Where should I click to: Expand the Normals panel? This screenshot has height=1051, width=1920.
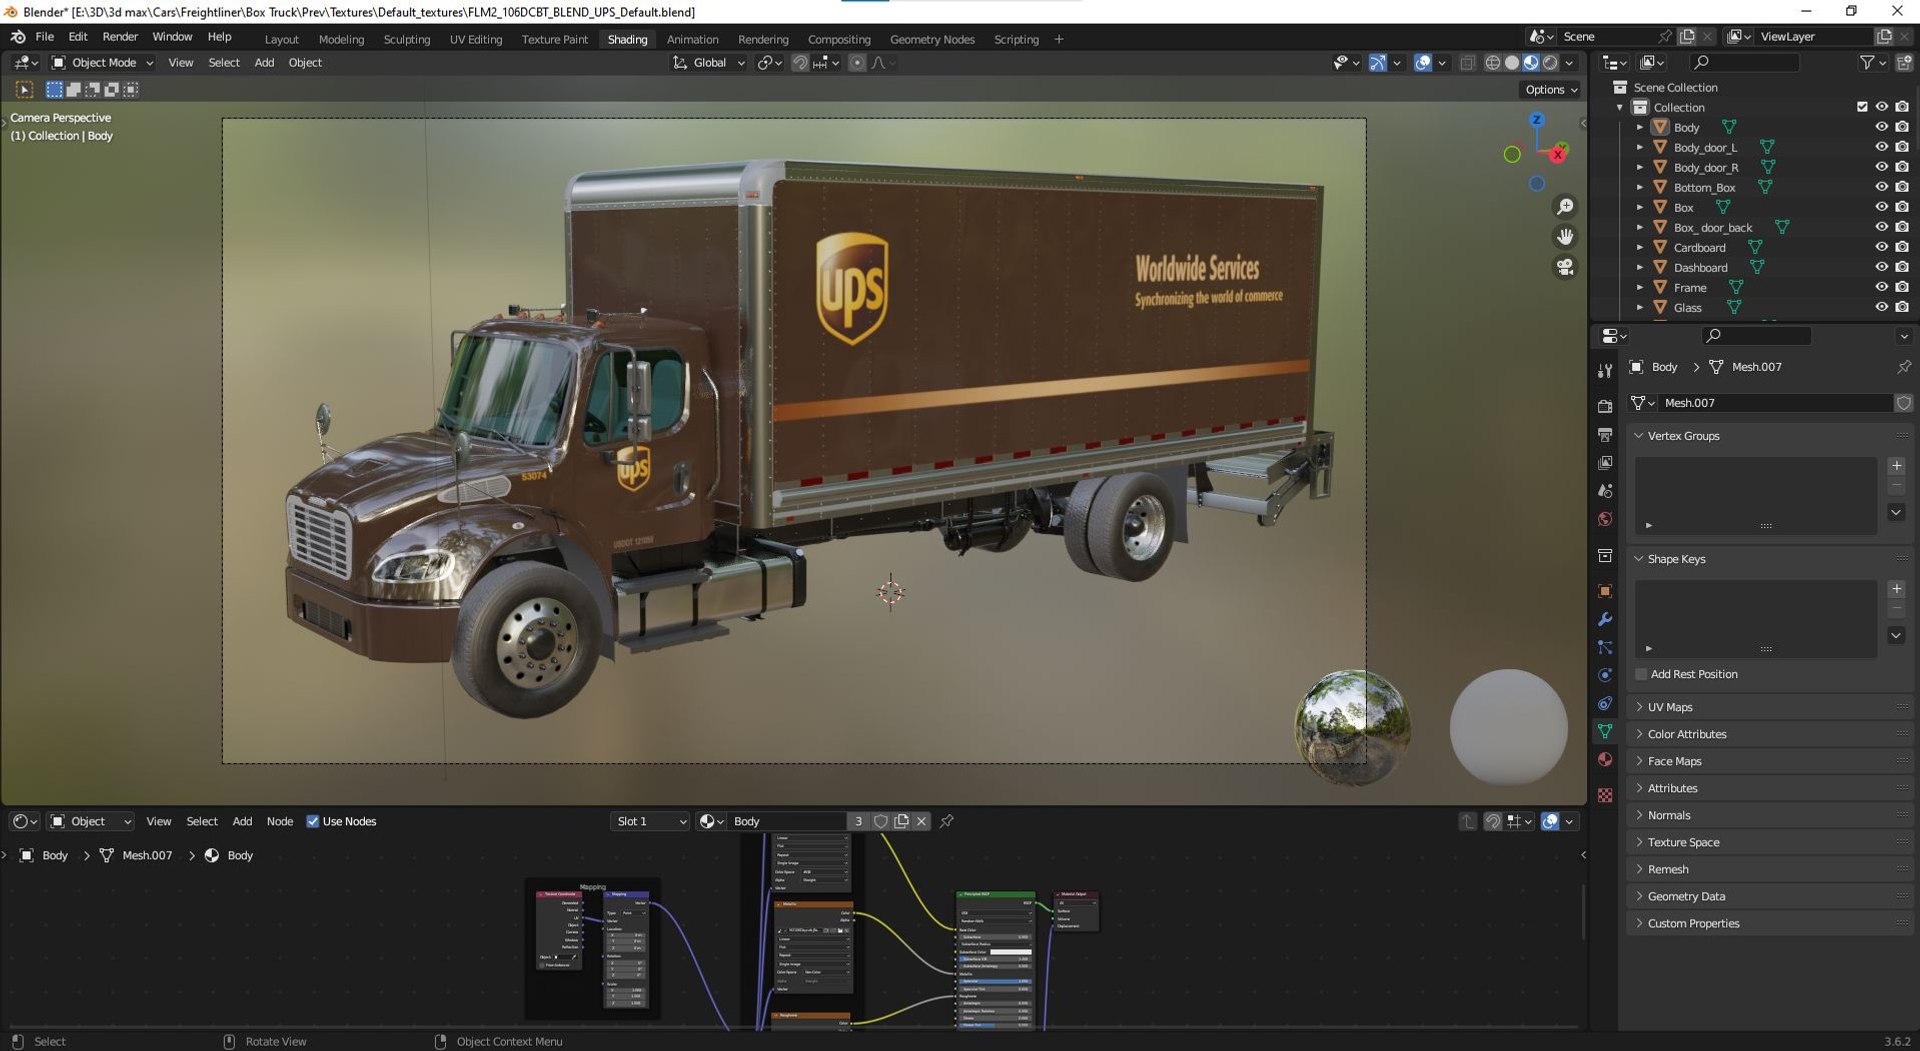point(1638,815)
